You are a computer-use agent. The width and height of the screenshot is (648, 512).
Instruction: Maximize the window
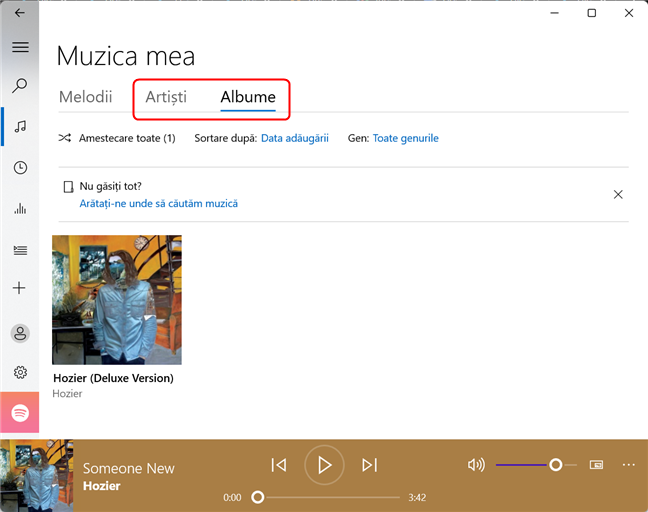592,13
